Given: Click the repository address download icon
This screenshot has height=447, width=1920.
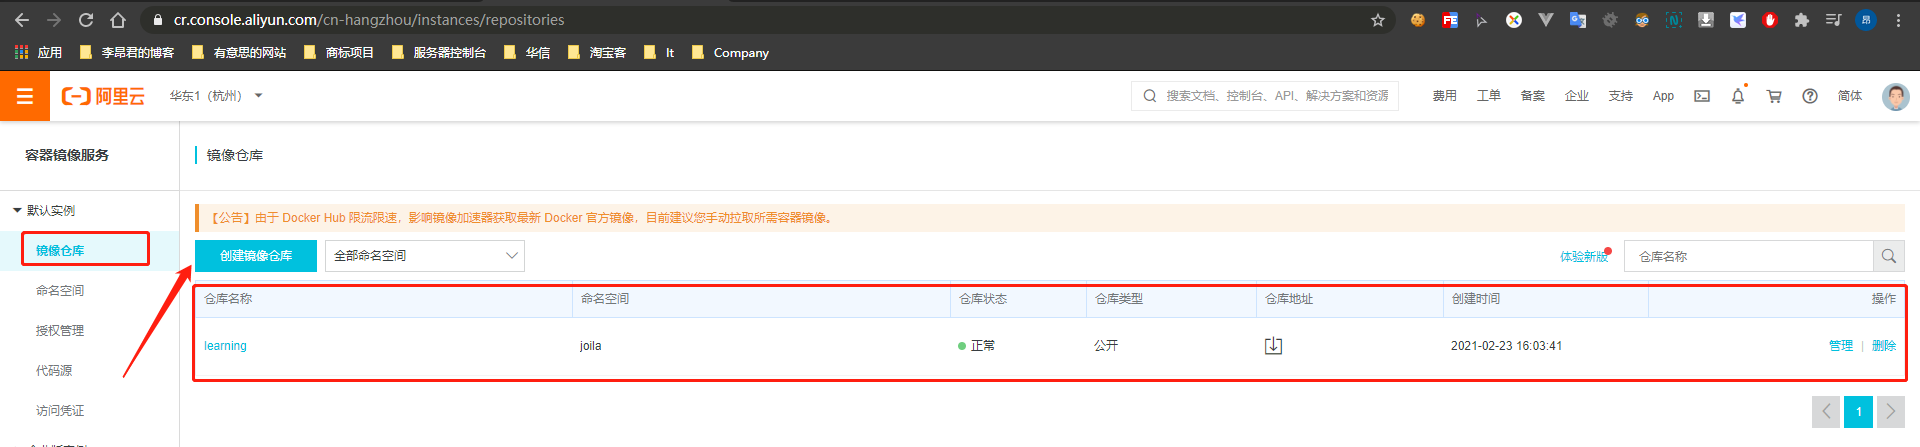Looking at the screenshot, I should (1273, 346).
